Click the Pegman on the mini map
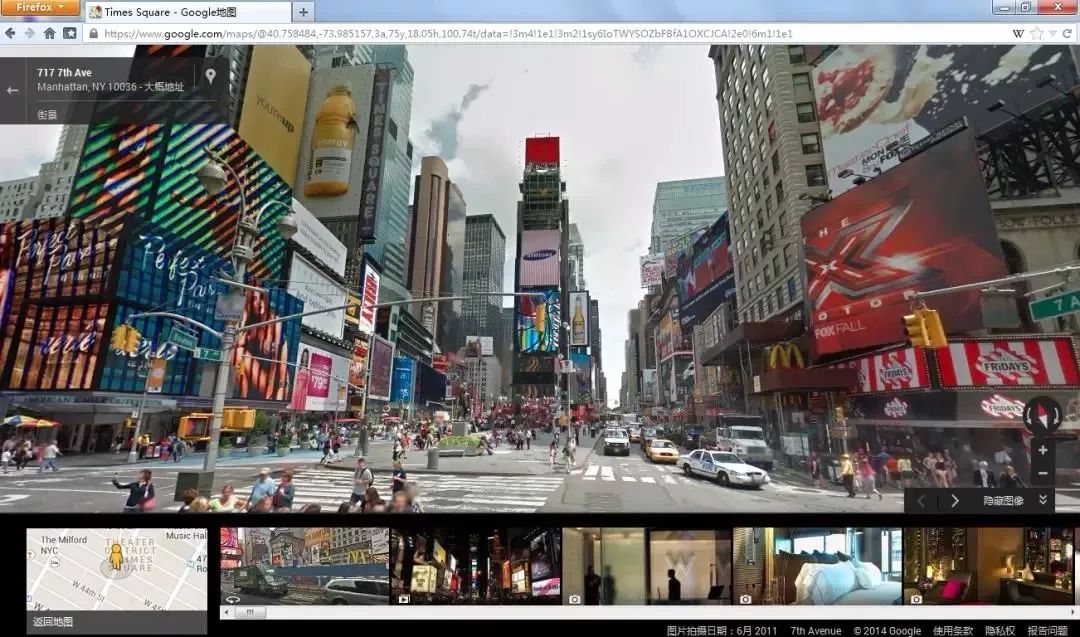Viewport: 1080px width, 637px height. coord(116,556)
